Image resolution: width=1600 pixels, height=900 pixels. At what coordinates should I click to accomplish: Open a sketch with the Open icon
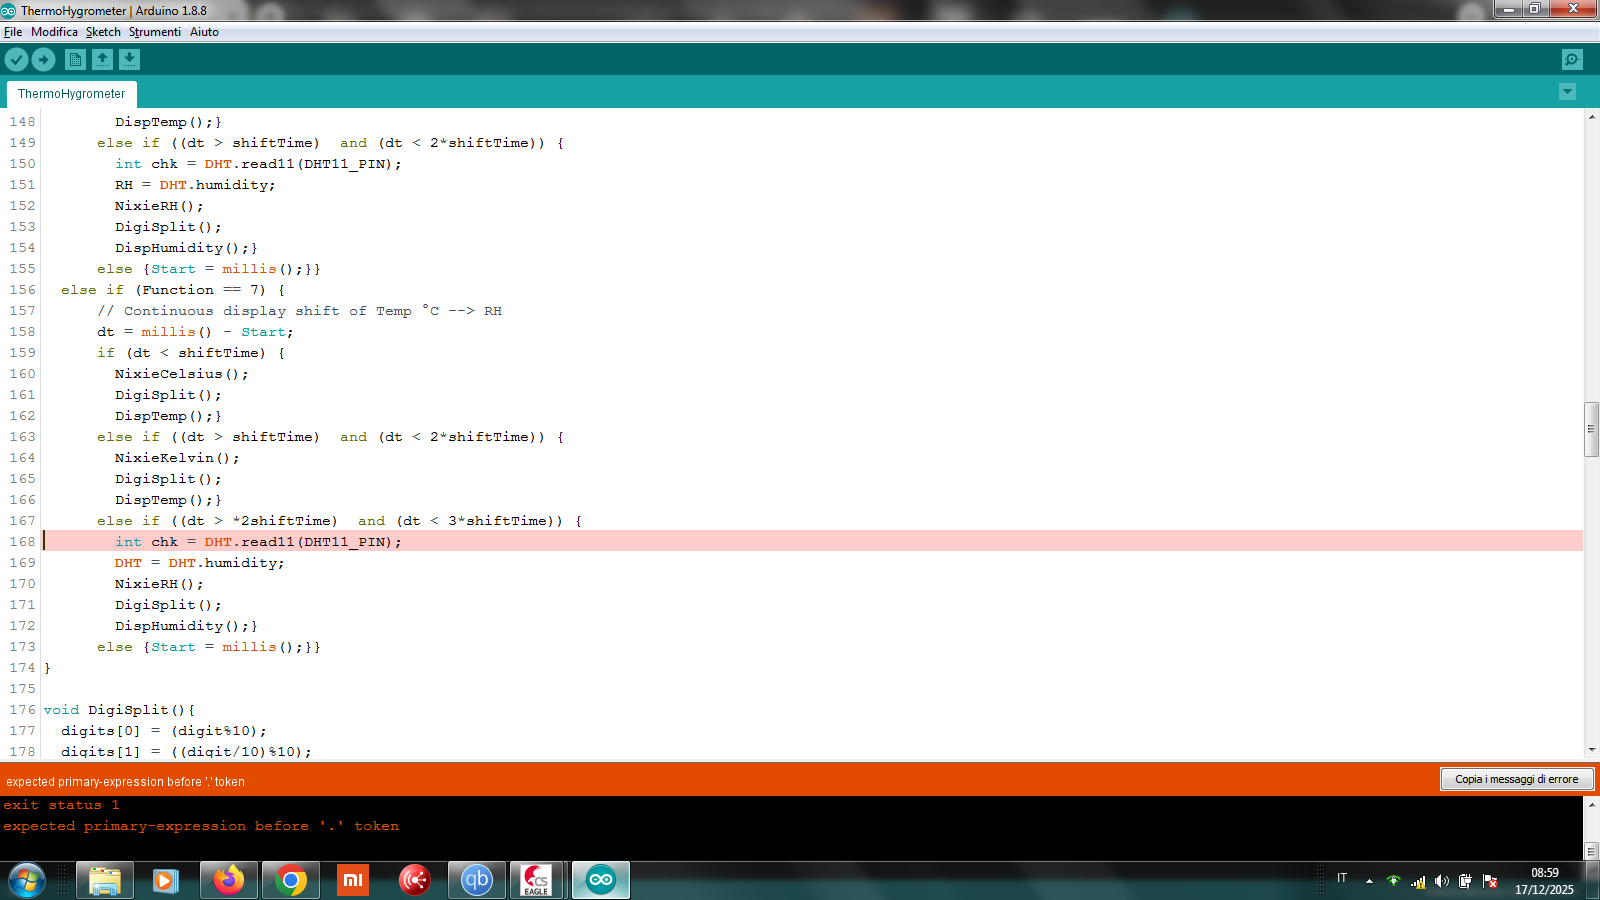point(102,60)
